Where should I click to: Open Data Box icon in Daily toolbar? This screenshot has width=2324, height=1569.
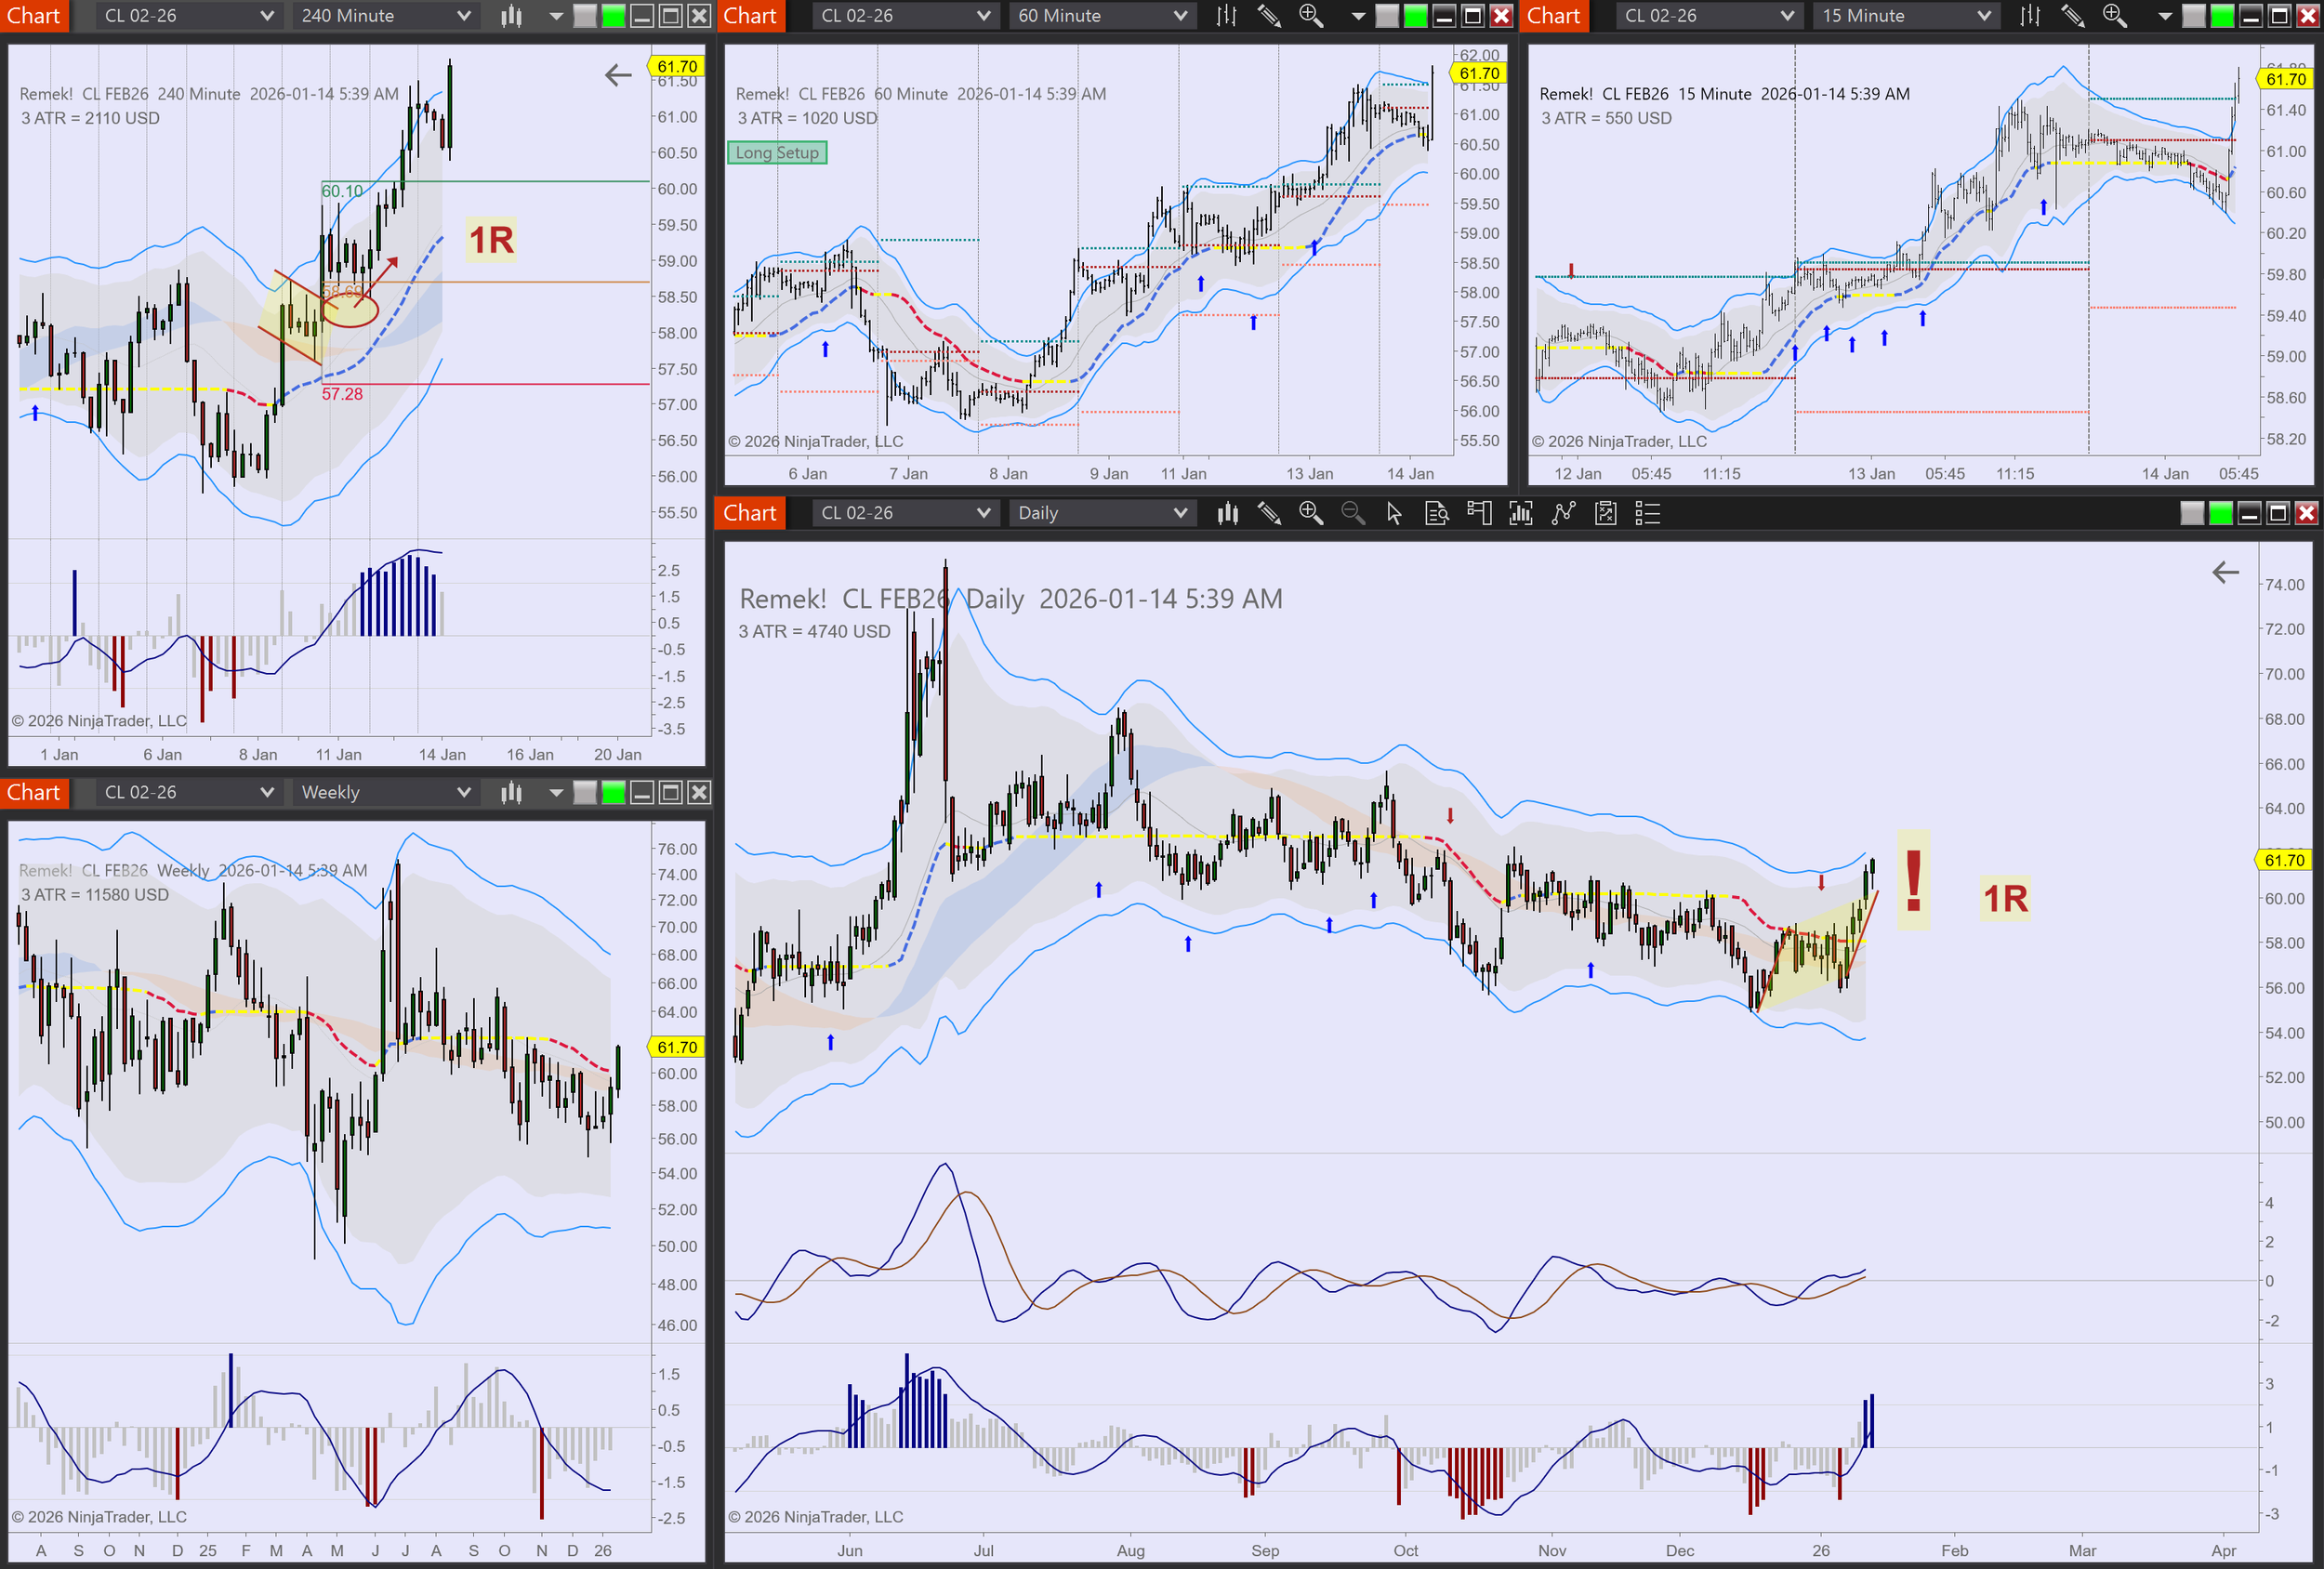coord(1436,513)
